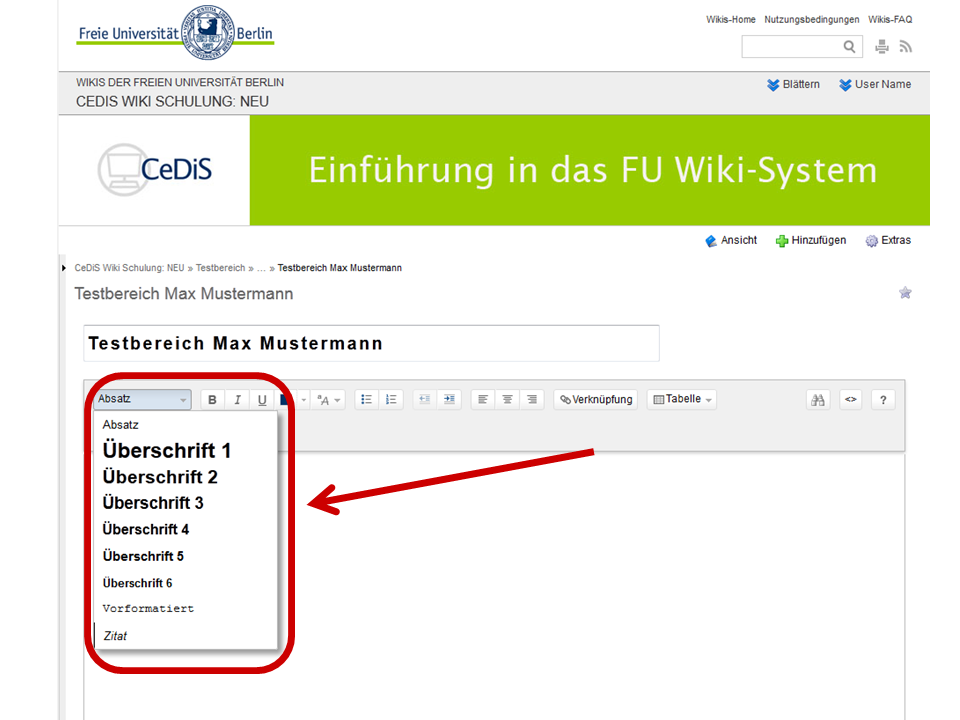Go to CeDiS Wiki Schulung: NEU breadcrumb
This screenshot has width=960, height=720.
tap(129, 268)
